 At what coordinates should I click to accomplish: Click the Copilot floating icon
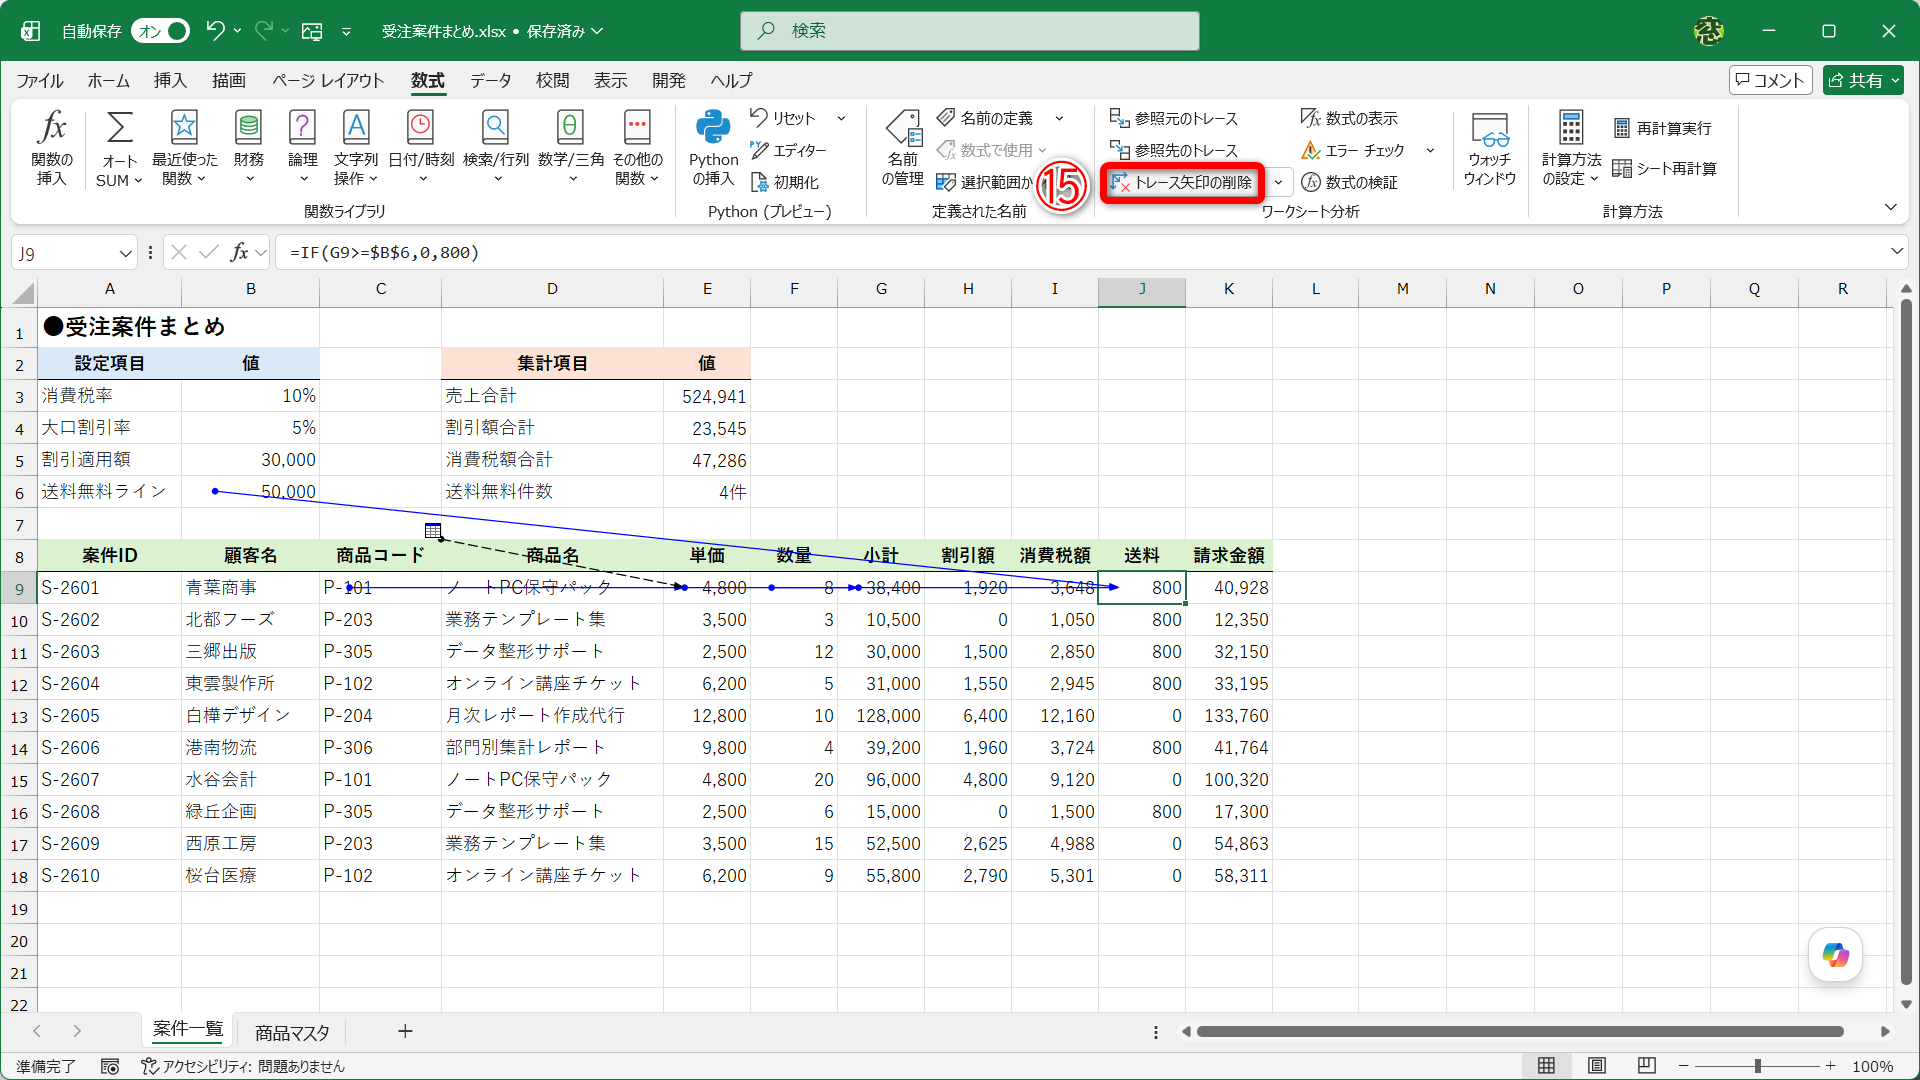tap(1835, 955)
